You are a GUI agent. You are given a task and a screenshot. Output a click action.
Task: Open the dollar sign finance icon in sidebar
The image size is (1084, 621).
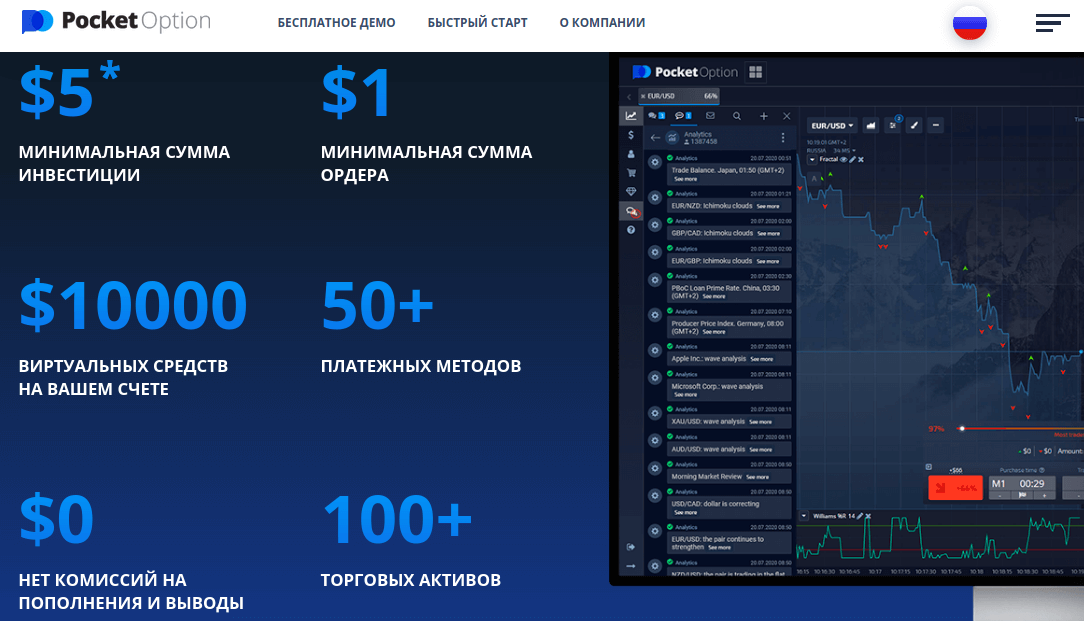pos(630,135)
